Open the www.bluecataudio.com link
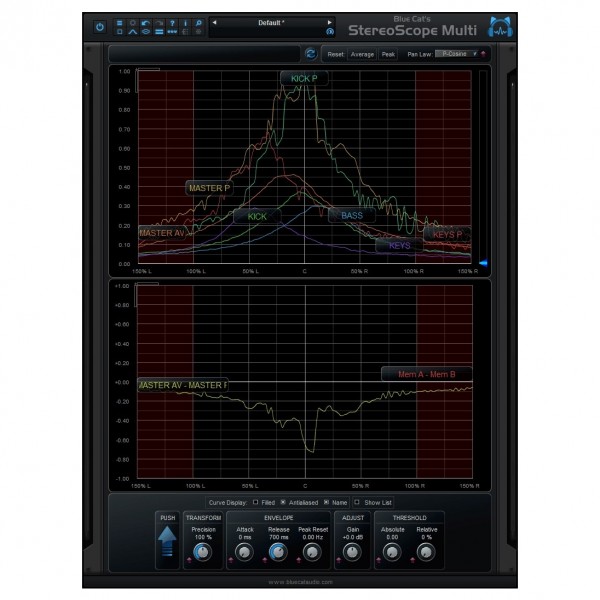Image resolution: width=600 pixels, height=600 pixels. coord(300,582)
